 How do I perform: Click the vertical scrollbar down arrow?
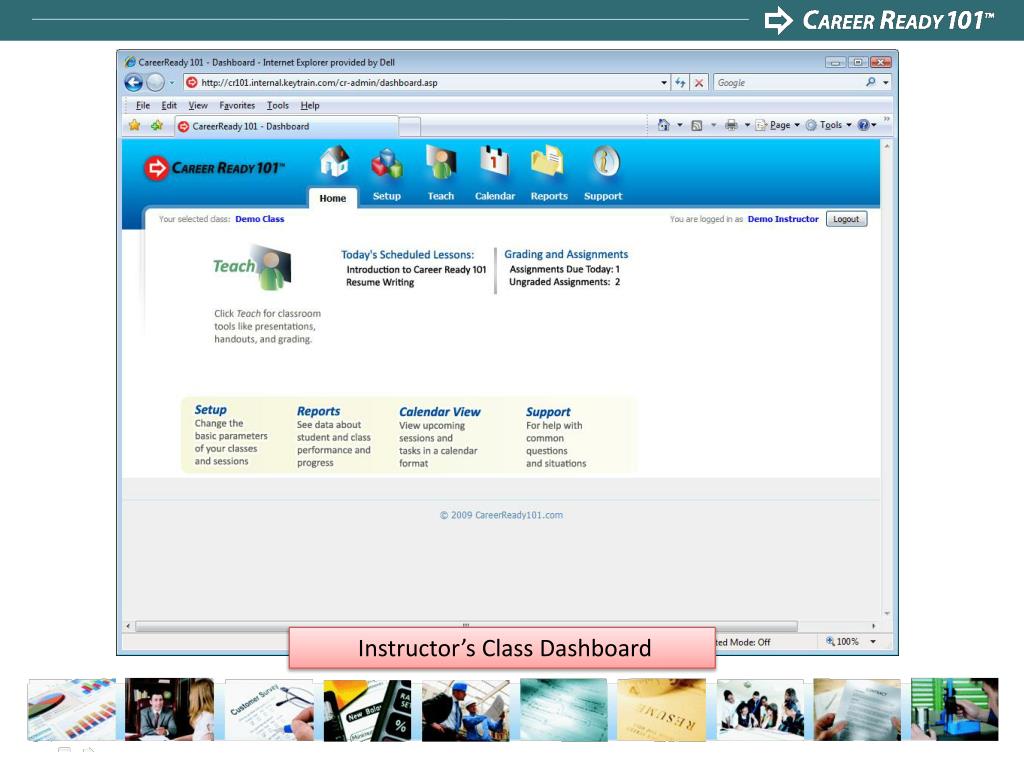click(x=887, y=613)
